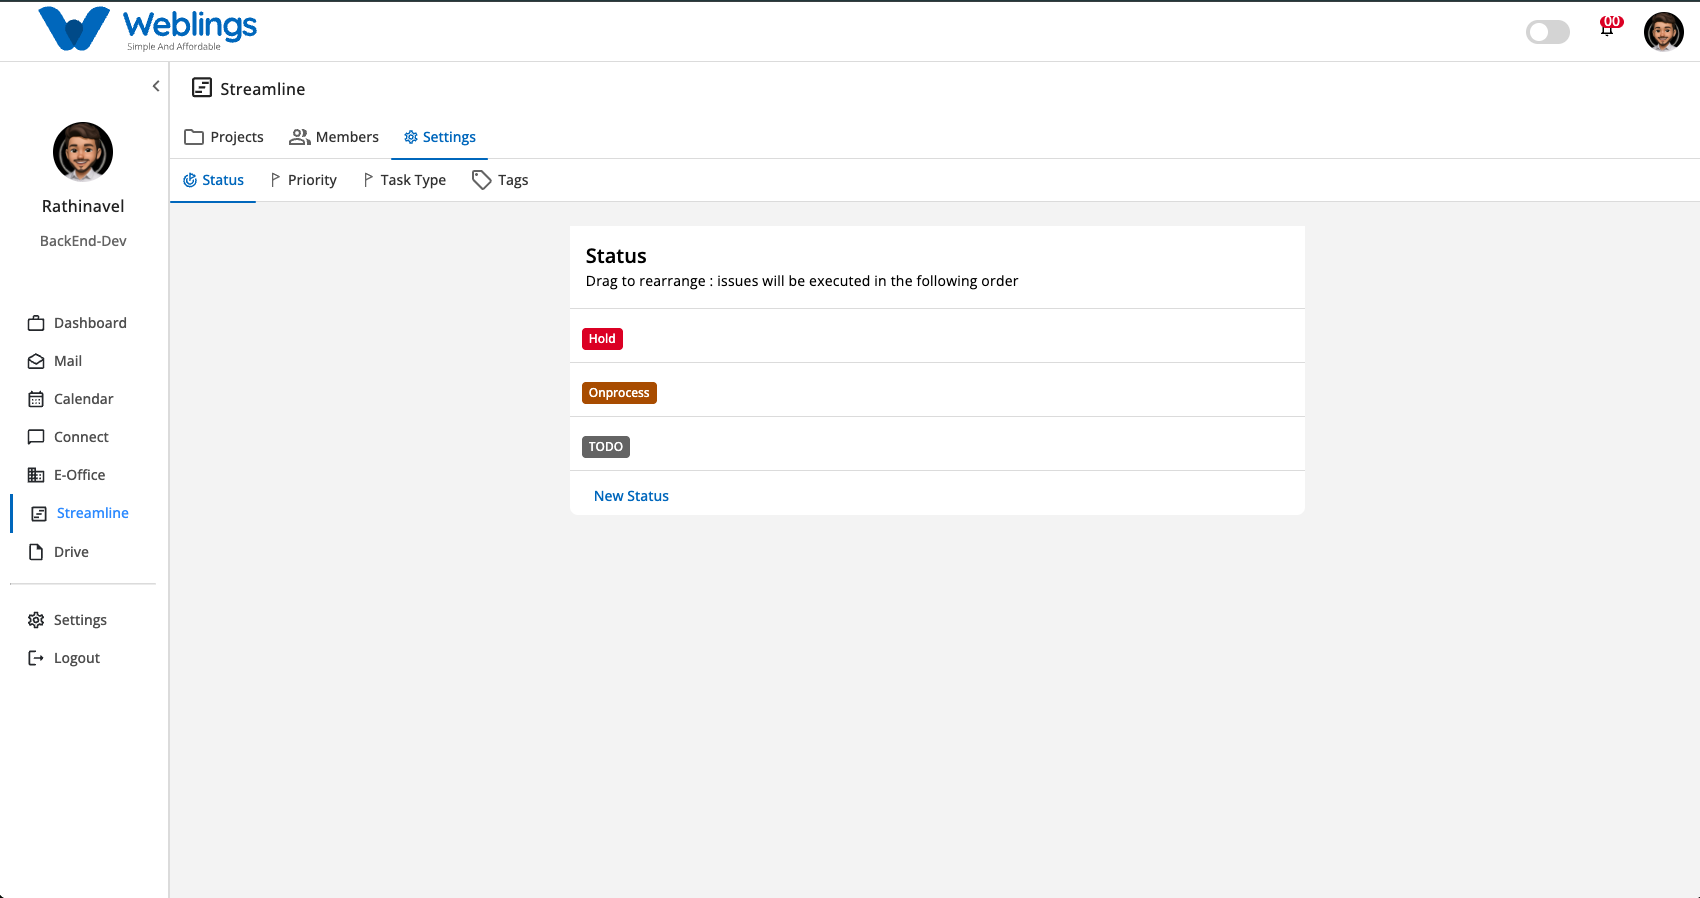
Task: Select the gray TODO status badge
Action: coord(606,447)
